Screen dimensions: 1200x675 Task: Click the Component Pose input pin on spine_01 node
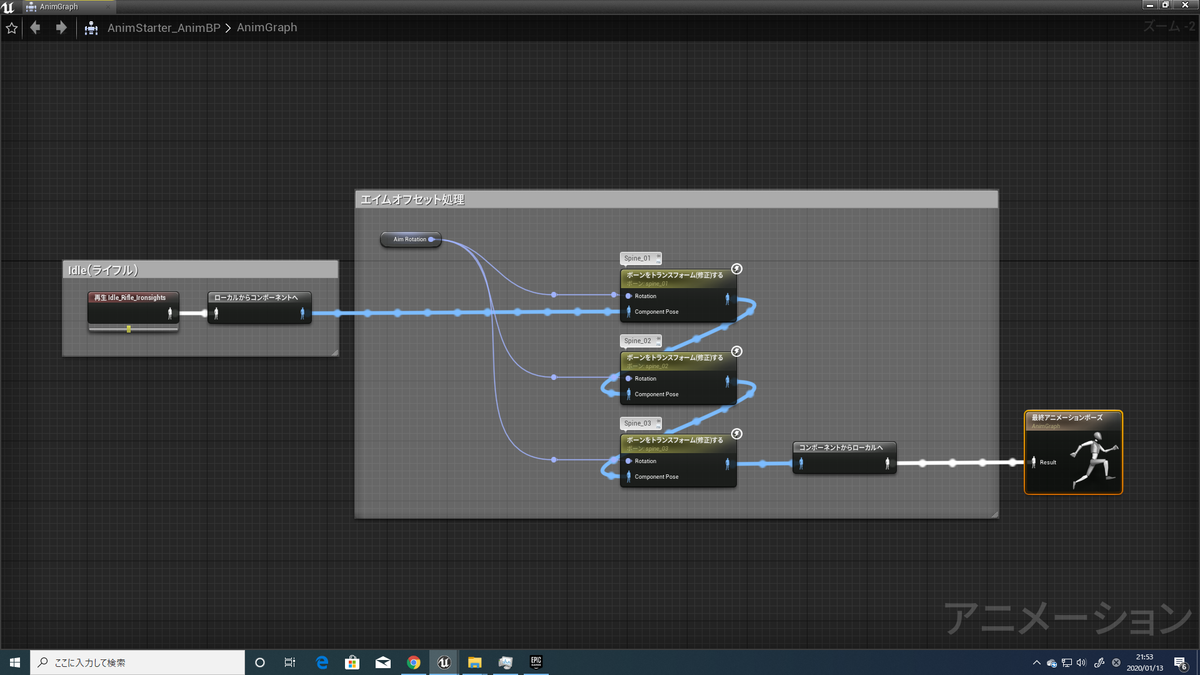pos(628,312)
